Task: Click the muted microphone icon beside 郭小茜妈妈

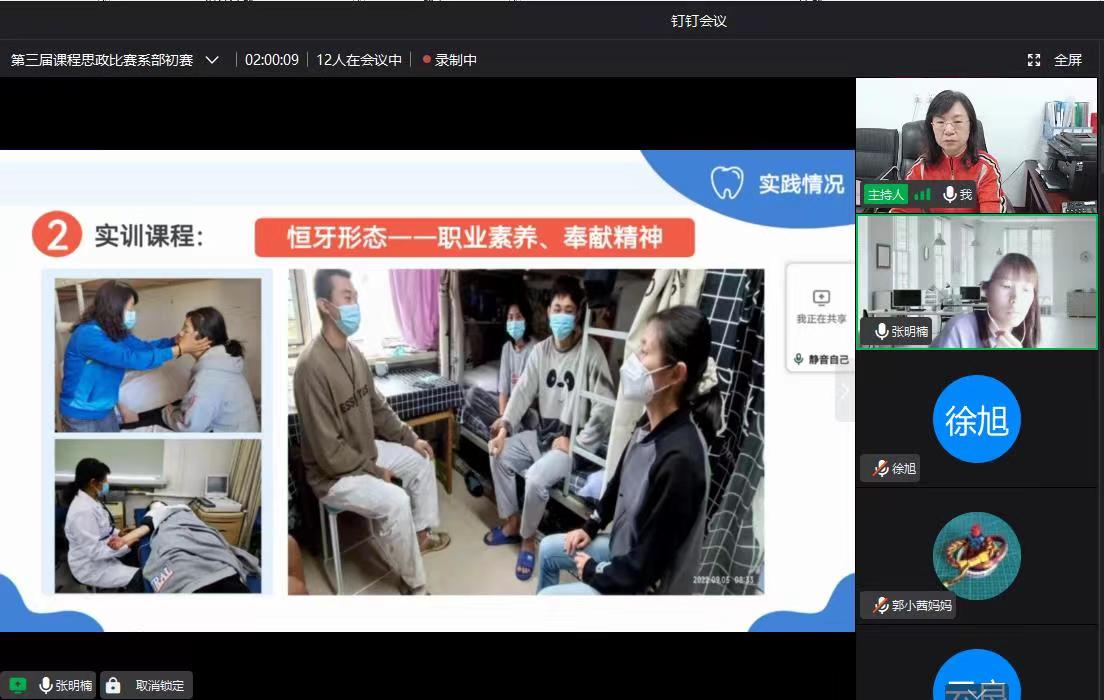Action: click(881, 606)
